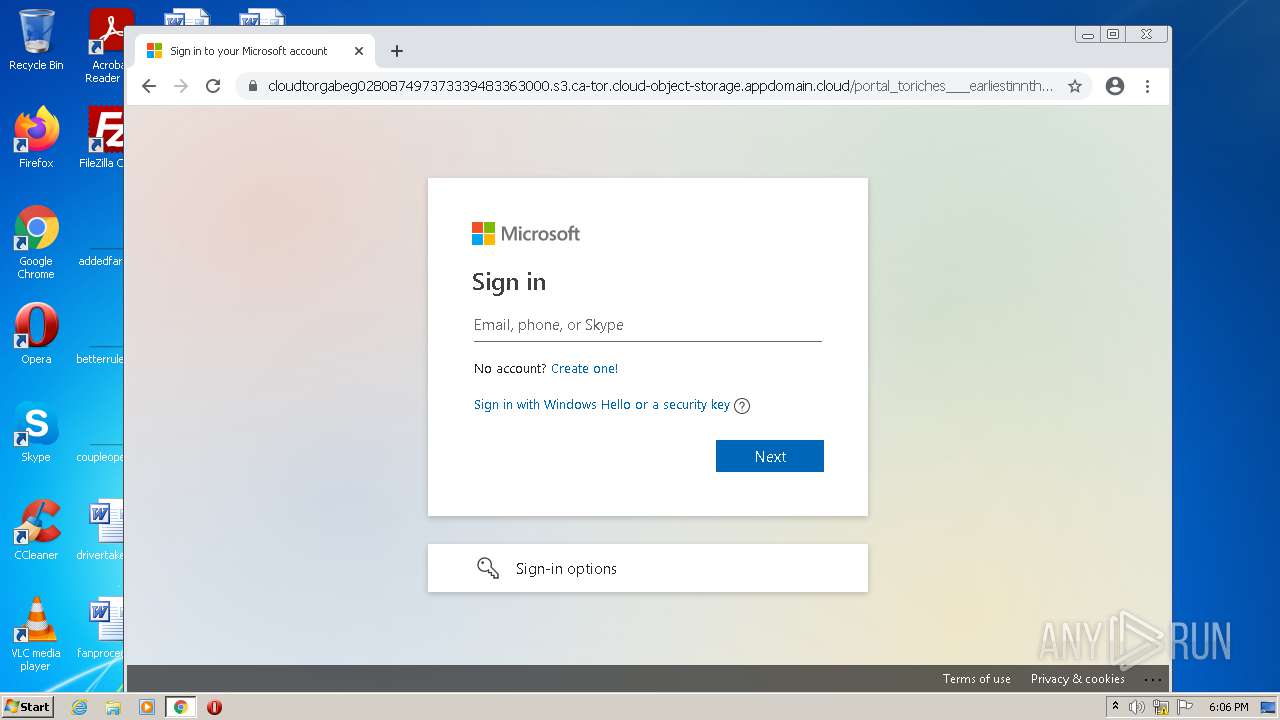Image resolution: width=1280 pixels, height=720 pixels.
Task: Open the Windows Start menu
Action: point(27,706)
